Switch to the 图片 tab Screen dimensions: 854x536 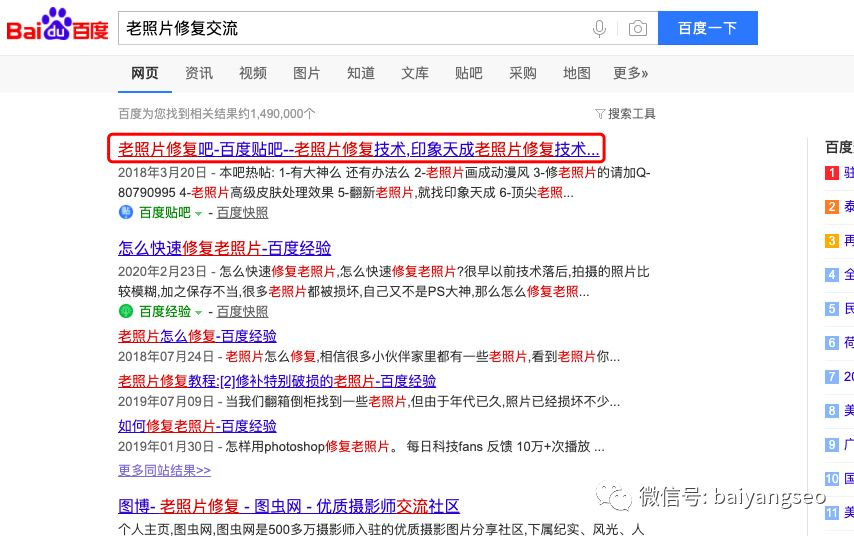pos(306,73)
